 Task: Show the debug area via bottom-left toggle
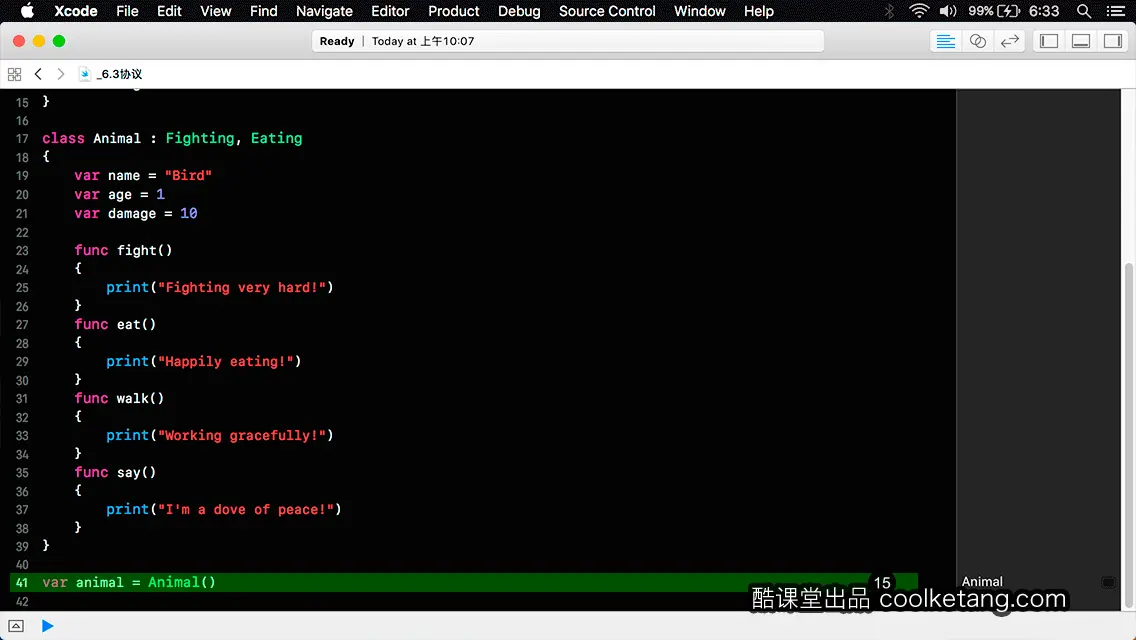tap(16, 626)
